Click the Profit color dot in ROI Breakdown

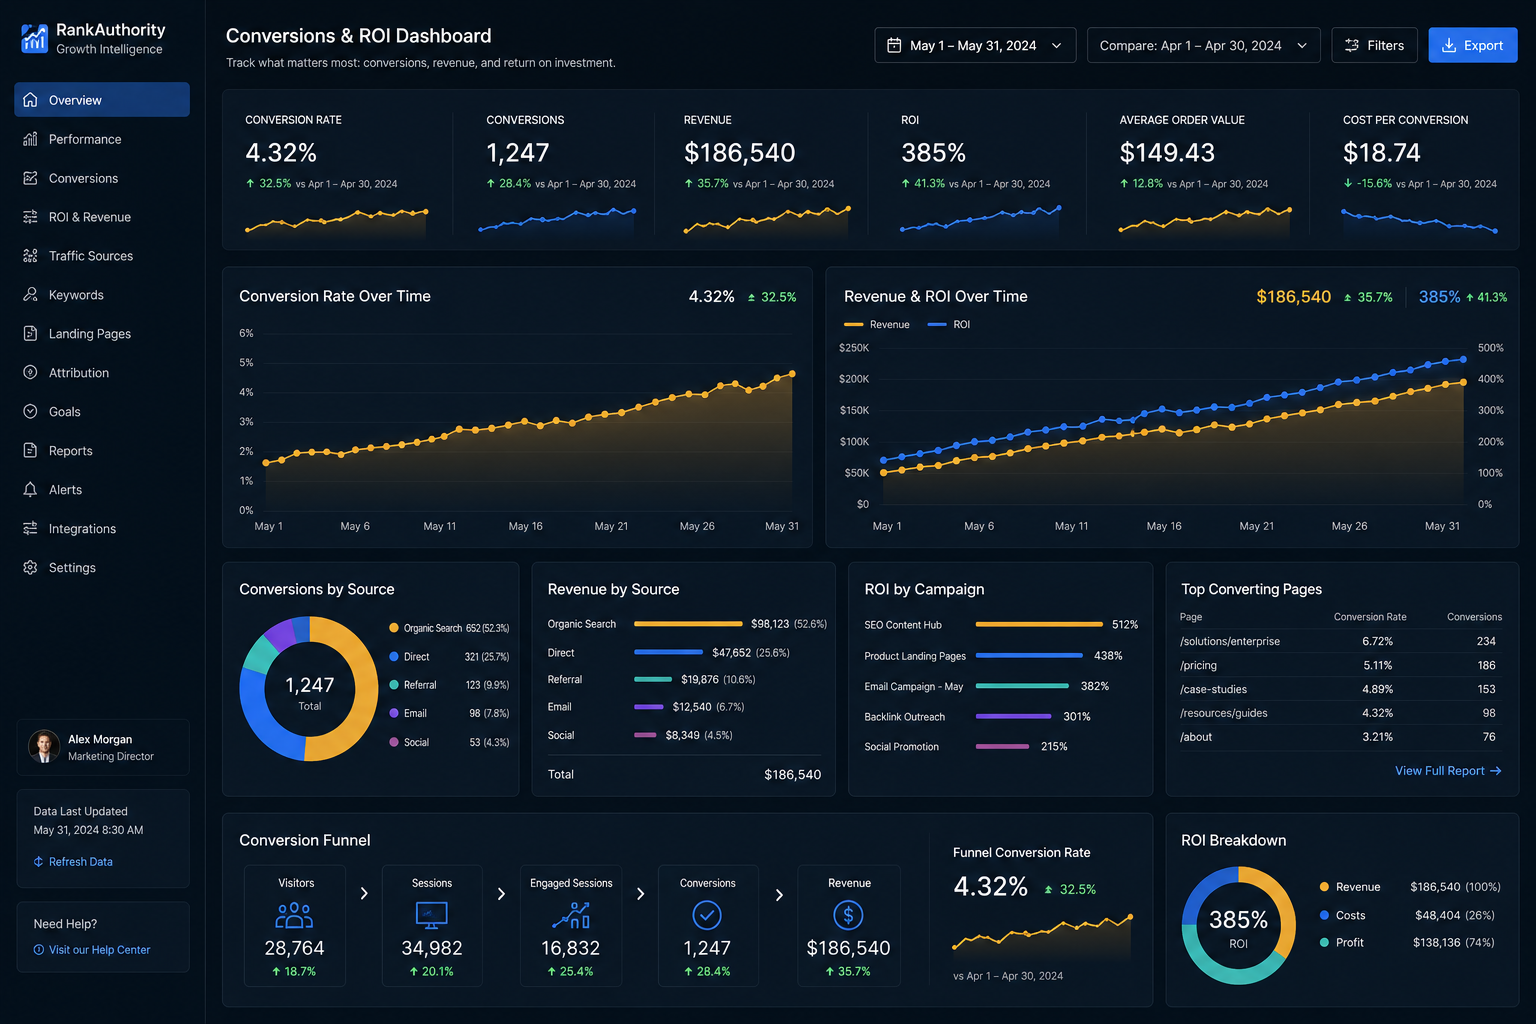click(x=1324, y=942)
